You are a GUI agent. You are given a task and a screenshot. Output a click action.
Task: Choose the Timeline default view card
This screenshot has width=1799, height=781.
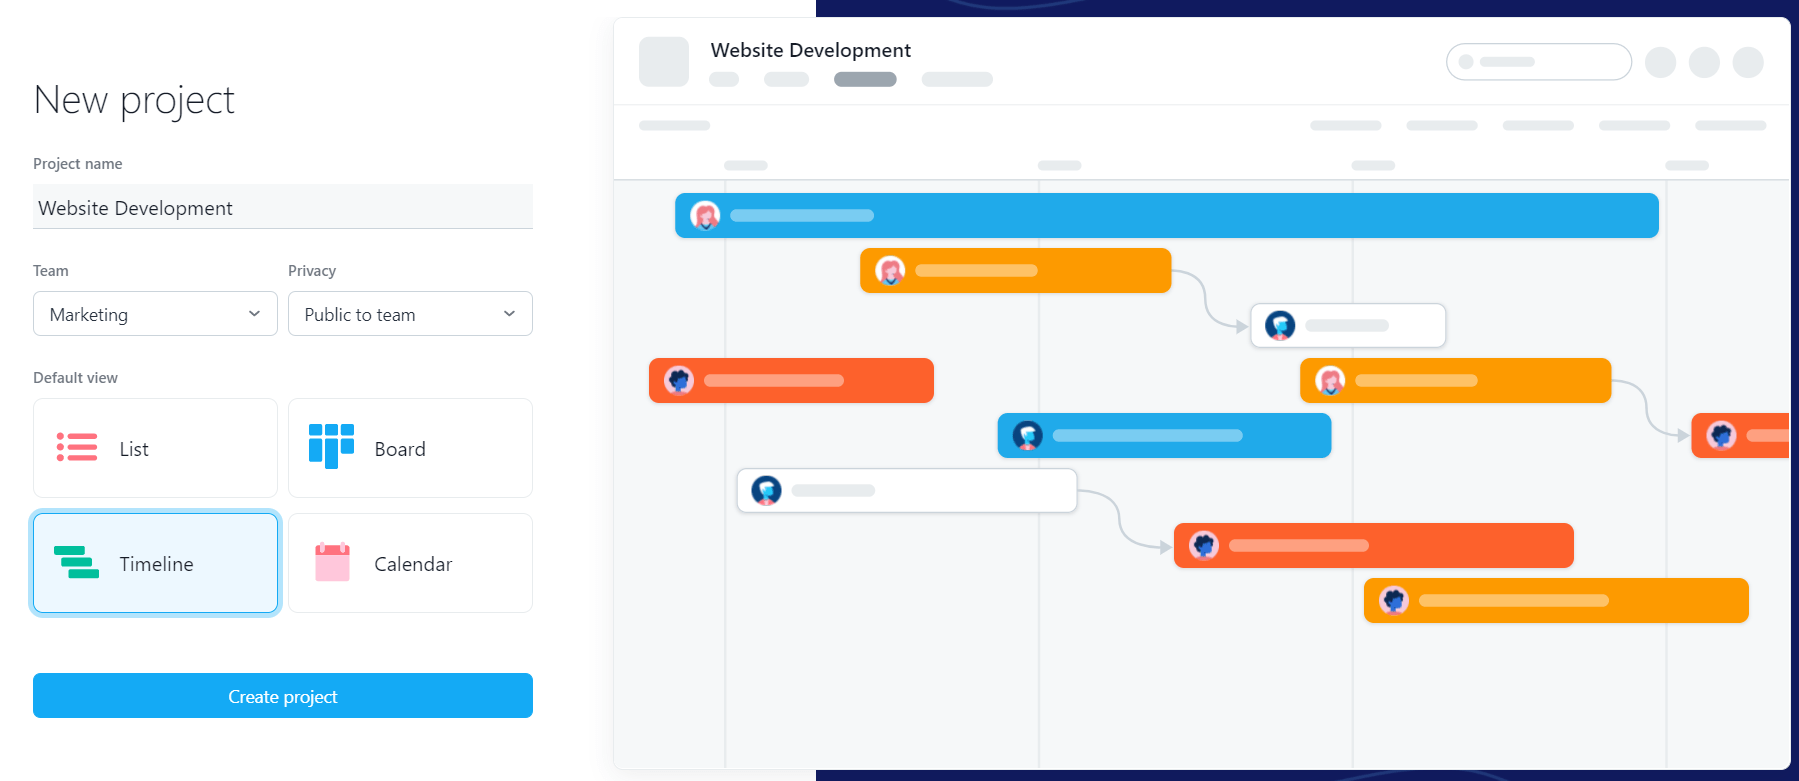[x=155, y=563]
